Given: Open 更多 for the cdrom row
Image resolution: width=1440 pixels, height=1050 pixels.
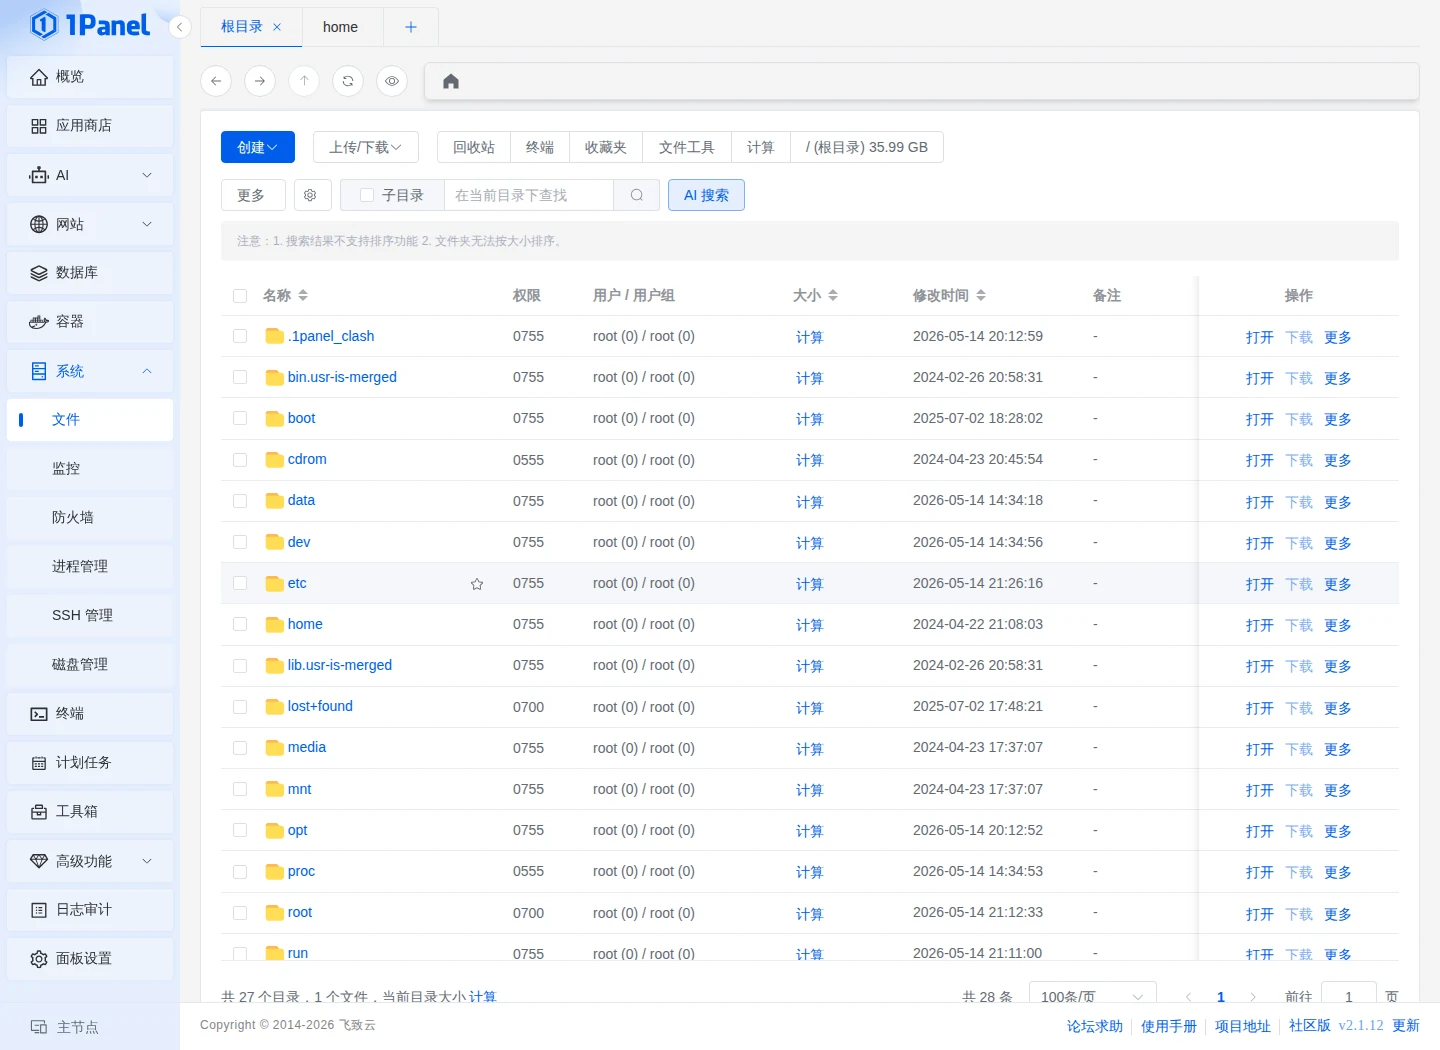Looking at the screenshot, I should [1338, 461].
